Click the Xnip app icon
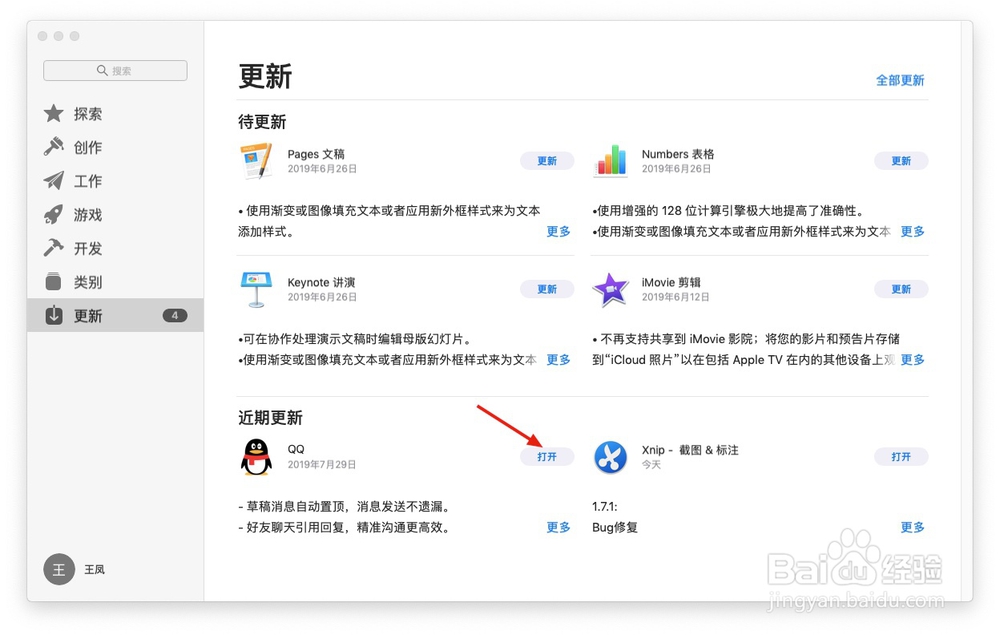This screenshot has height=635, width=1000. tap(610, 457)
